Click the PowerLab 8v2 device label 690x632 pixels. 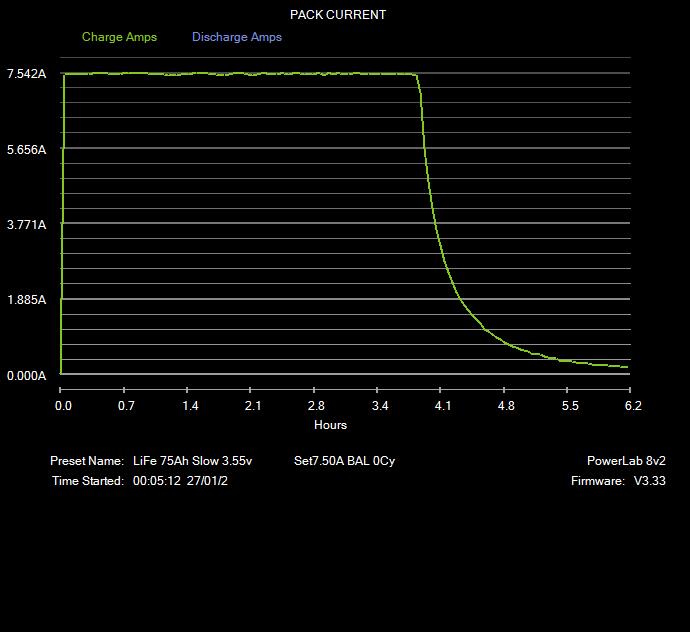[x=626, y=461]
